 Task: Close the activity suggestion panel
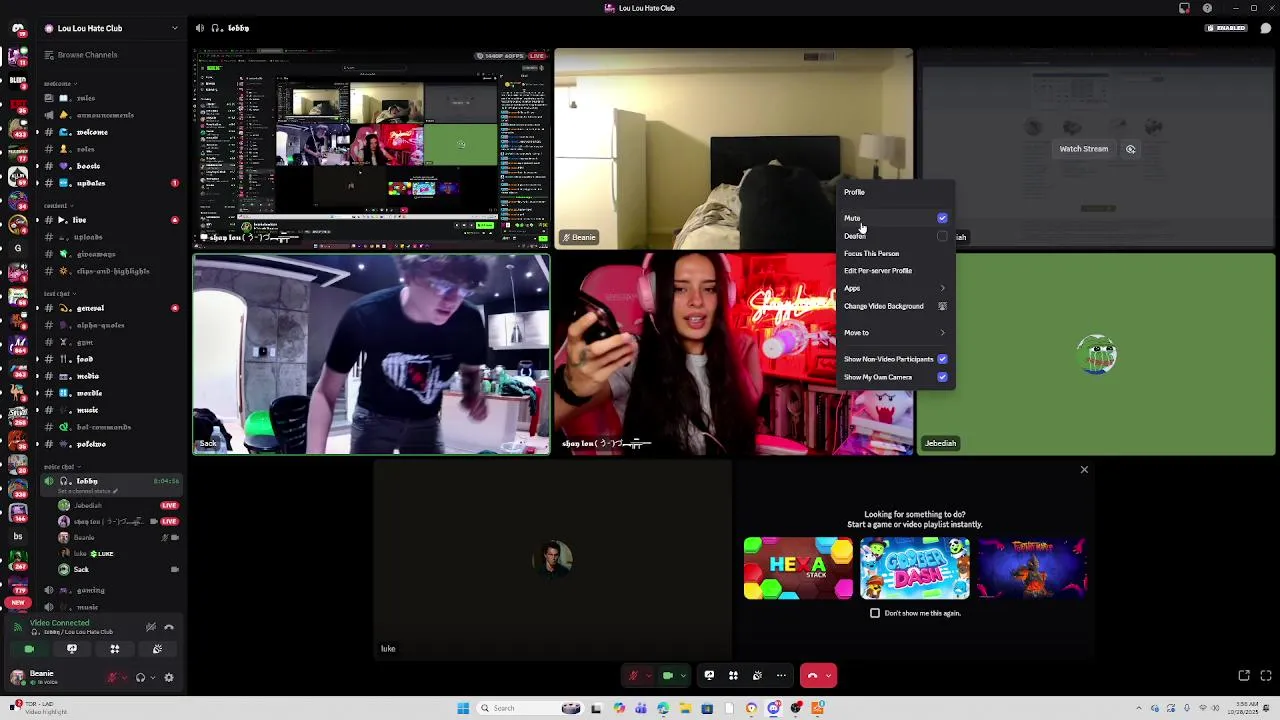click(x=1084, y=469)
